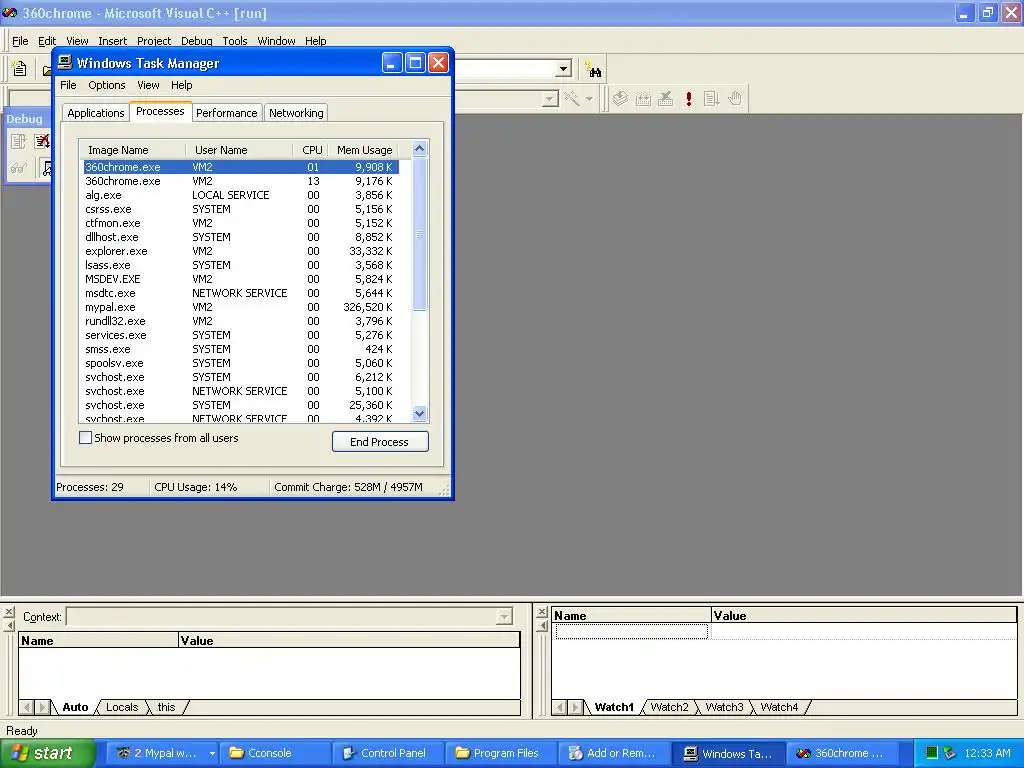The image size is (1024, 768).
Task: Click process list scroll down arrow
Action: 419,413
